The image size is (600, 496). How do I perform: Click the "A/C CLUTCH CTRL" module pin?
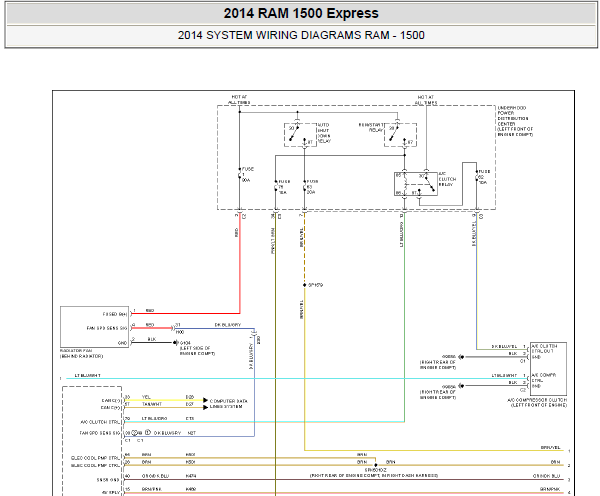click(x=100, y=422)
